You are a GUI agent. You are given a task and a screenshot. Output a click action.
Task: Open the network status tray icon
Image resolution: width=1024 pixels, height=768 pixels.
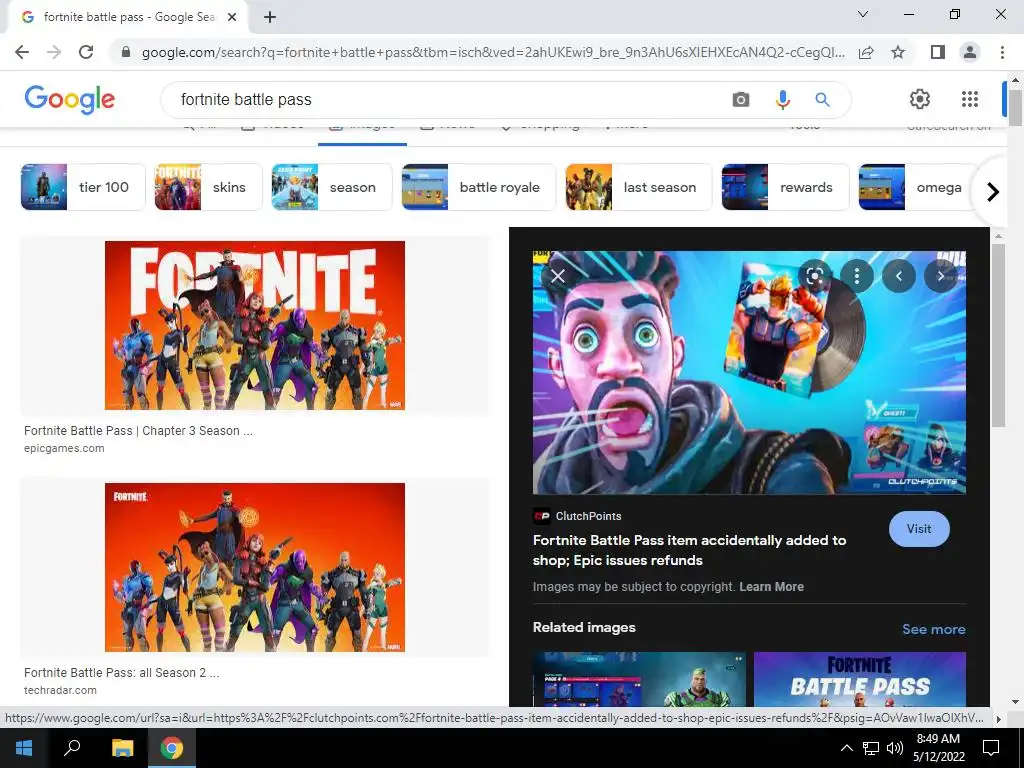point(871,748)
